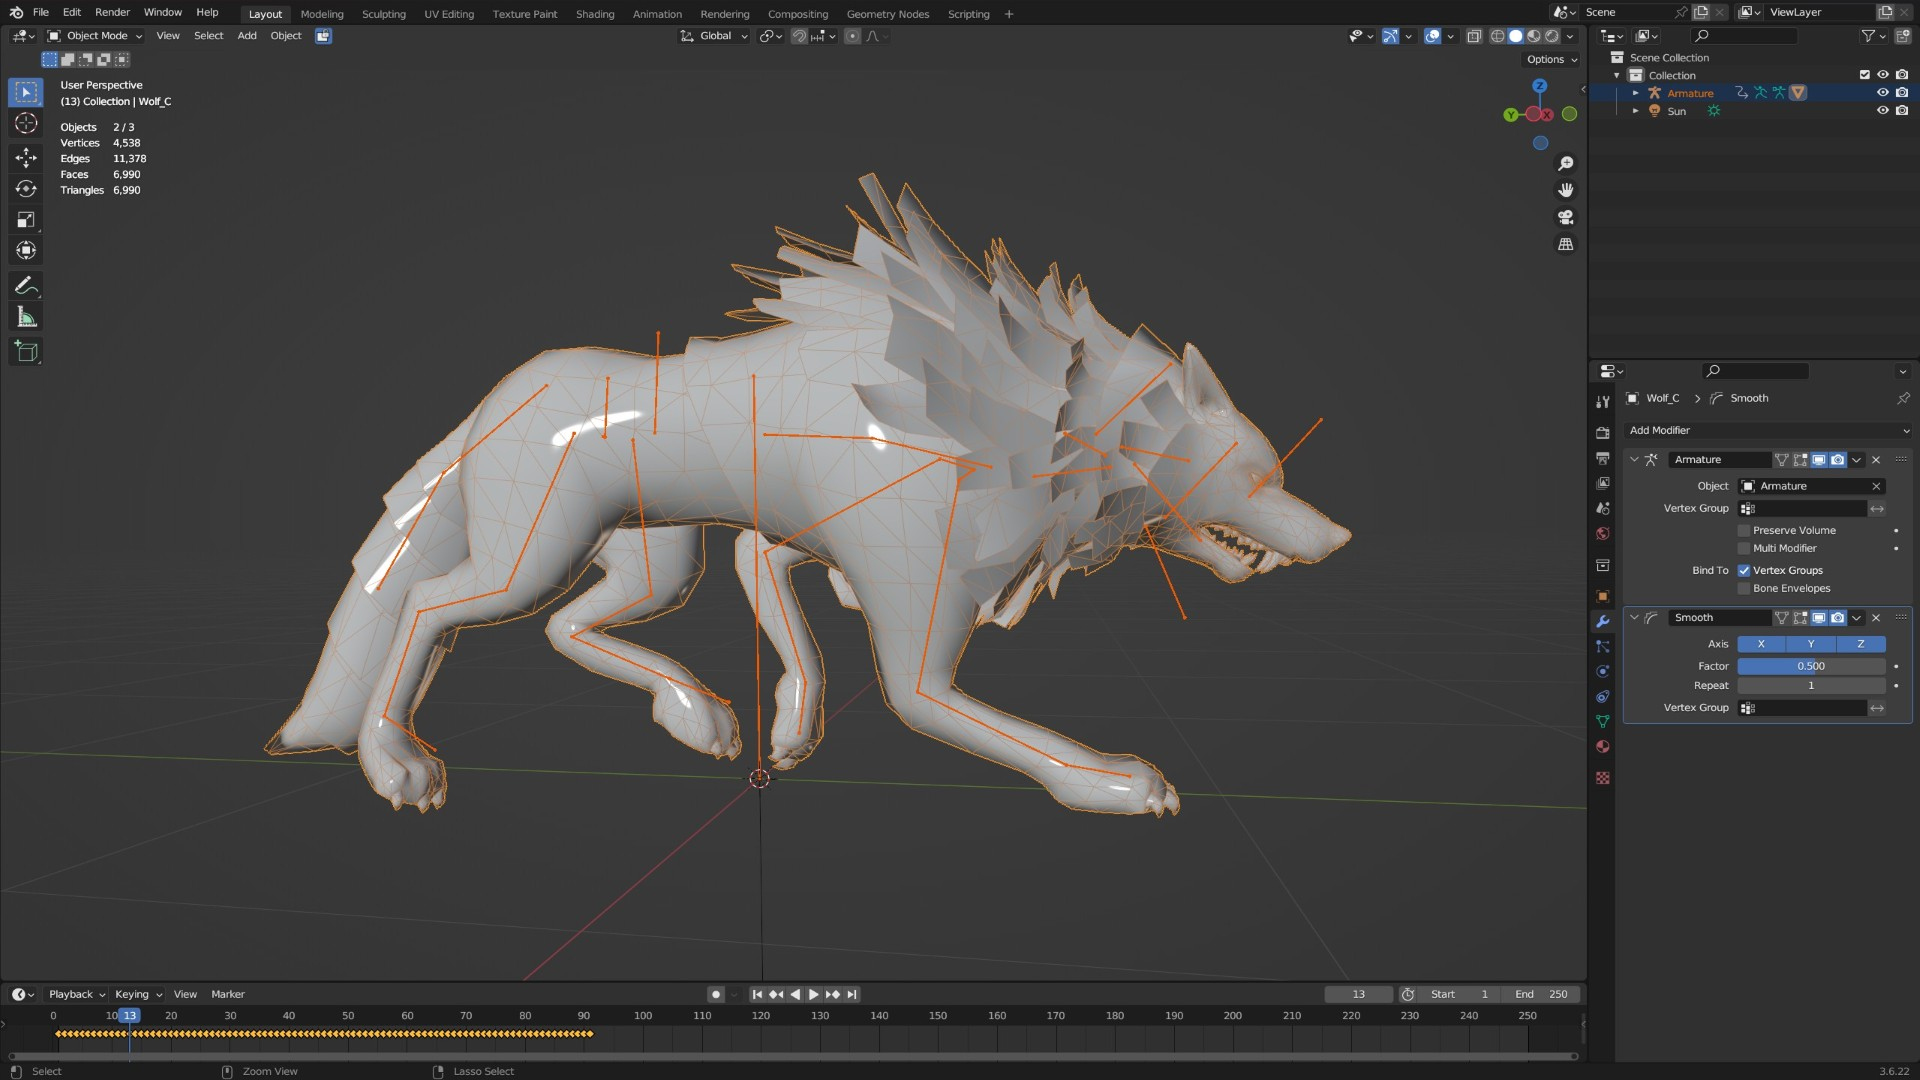Open the Object Data mesh tab
Image resolution: width=1920 pixels, height=1080 pixels.
coord(1603,721)
